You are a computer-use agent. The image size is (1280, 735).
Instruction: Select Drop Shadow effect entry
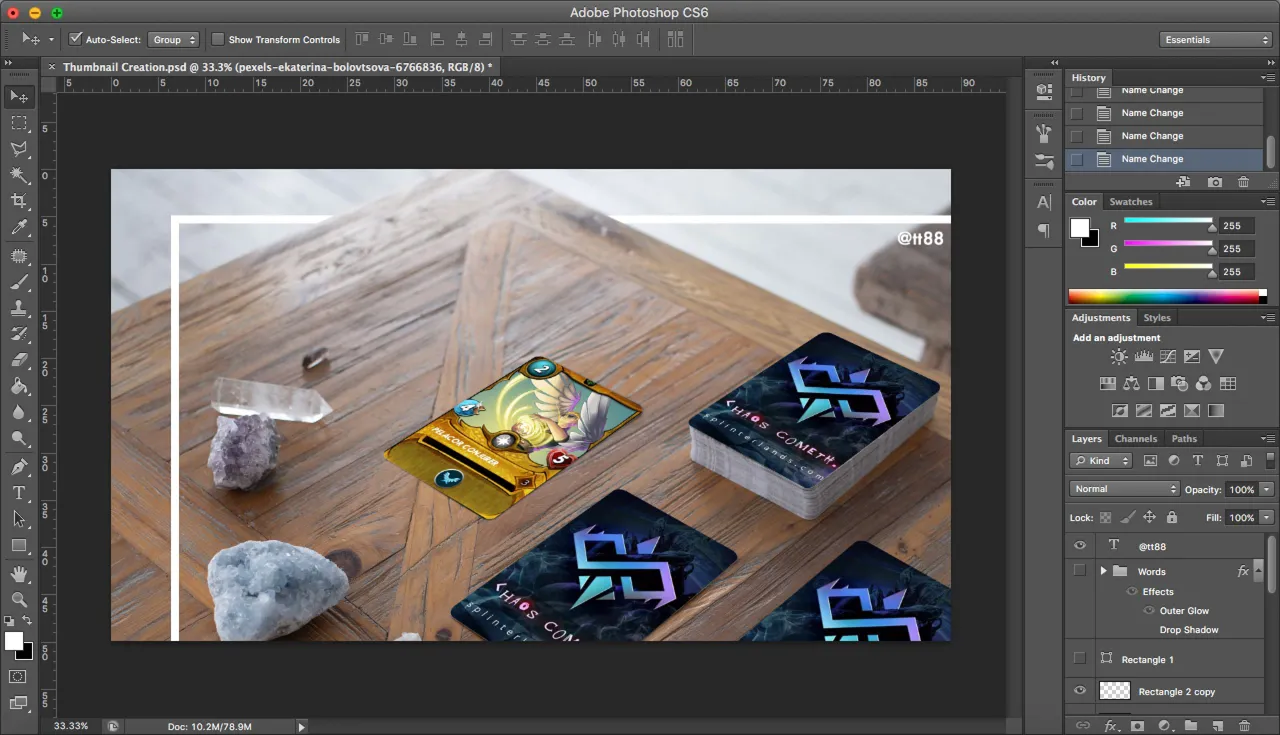coord(1189,630)
